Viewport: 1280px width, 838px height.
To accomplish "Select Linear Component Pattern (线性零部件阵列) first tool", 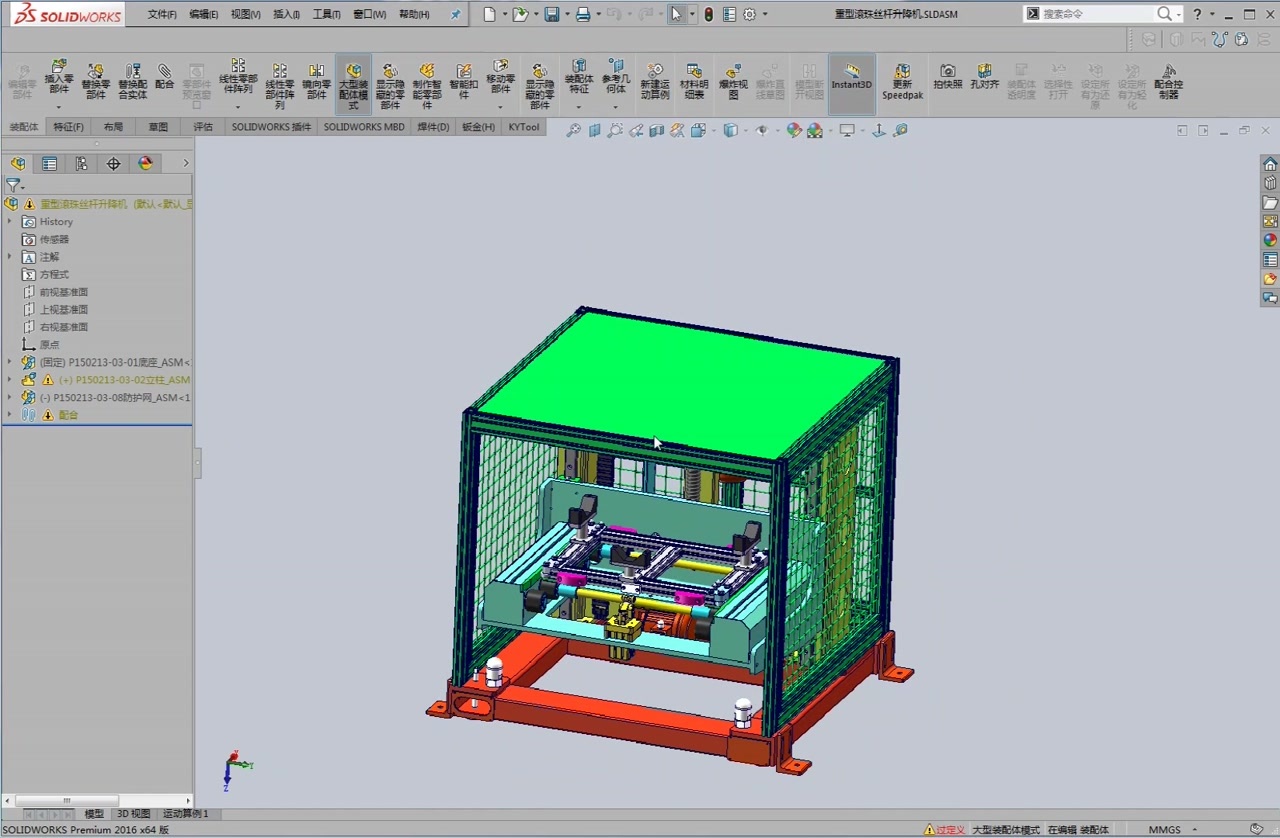I will click(x=238, y=75).
